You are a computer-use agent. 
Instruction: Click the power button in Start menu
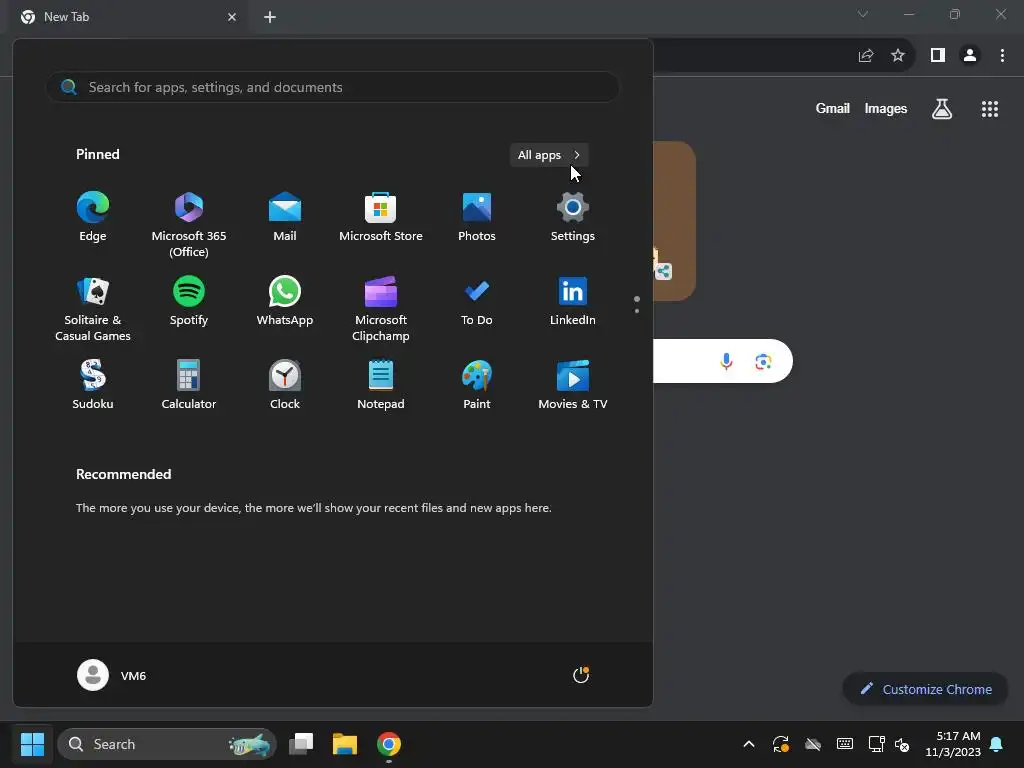point(581,675)
